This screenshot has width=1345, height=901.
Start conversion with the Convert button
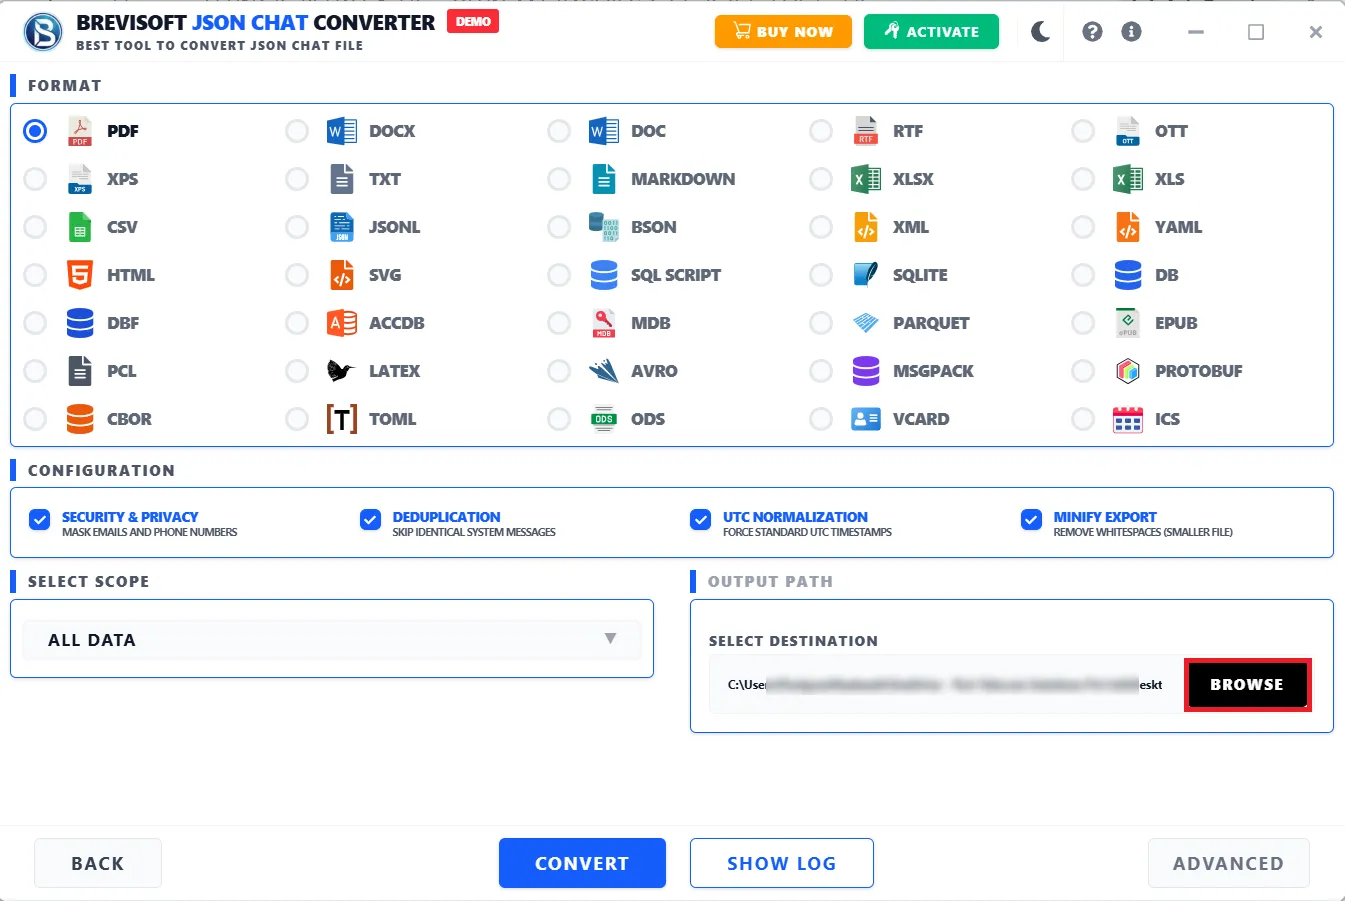click(x=582, y=863)
